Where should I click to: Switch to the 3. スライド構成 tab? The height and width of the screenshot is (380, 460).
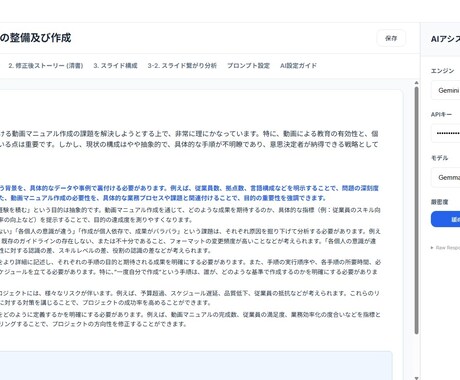coord(115,66)
